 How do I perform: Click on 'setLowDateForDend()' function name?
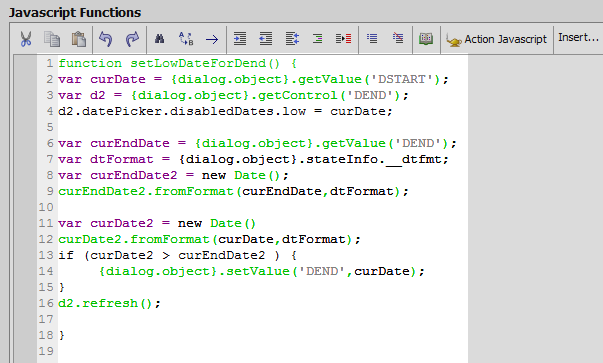coord(205,63)
